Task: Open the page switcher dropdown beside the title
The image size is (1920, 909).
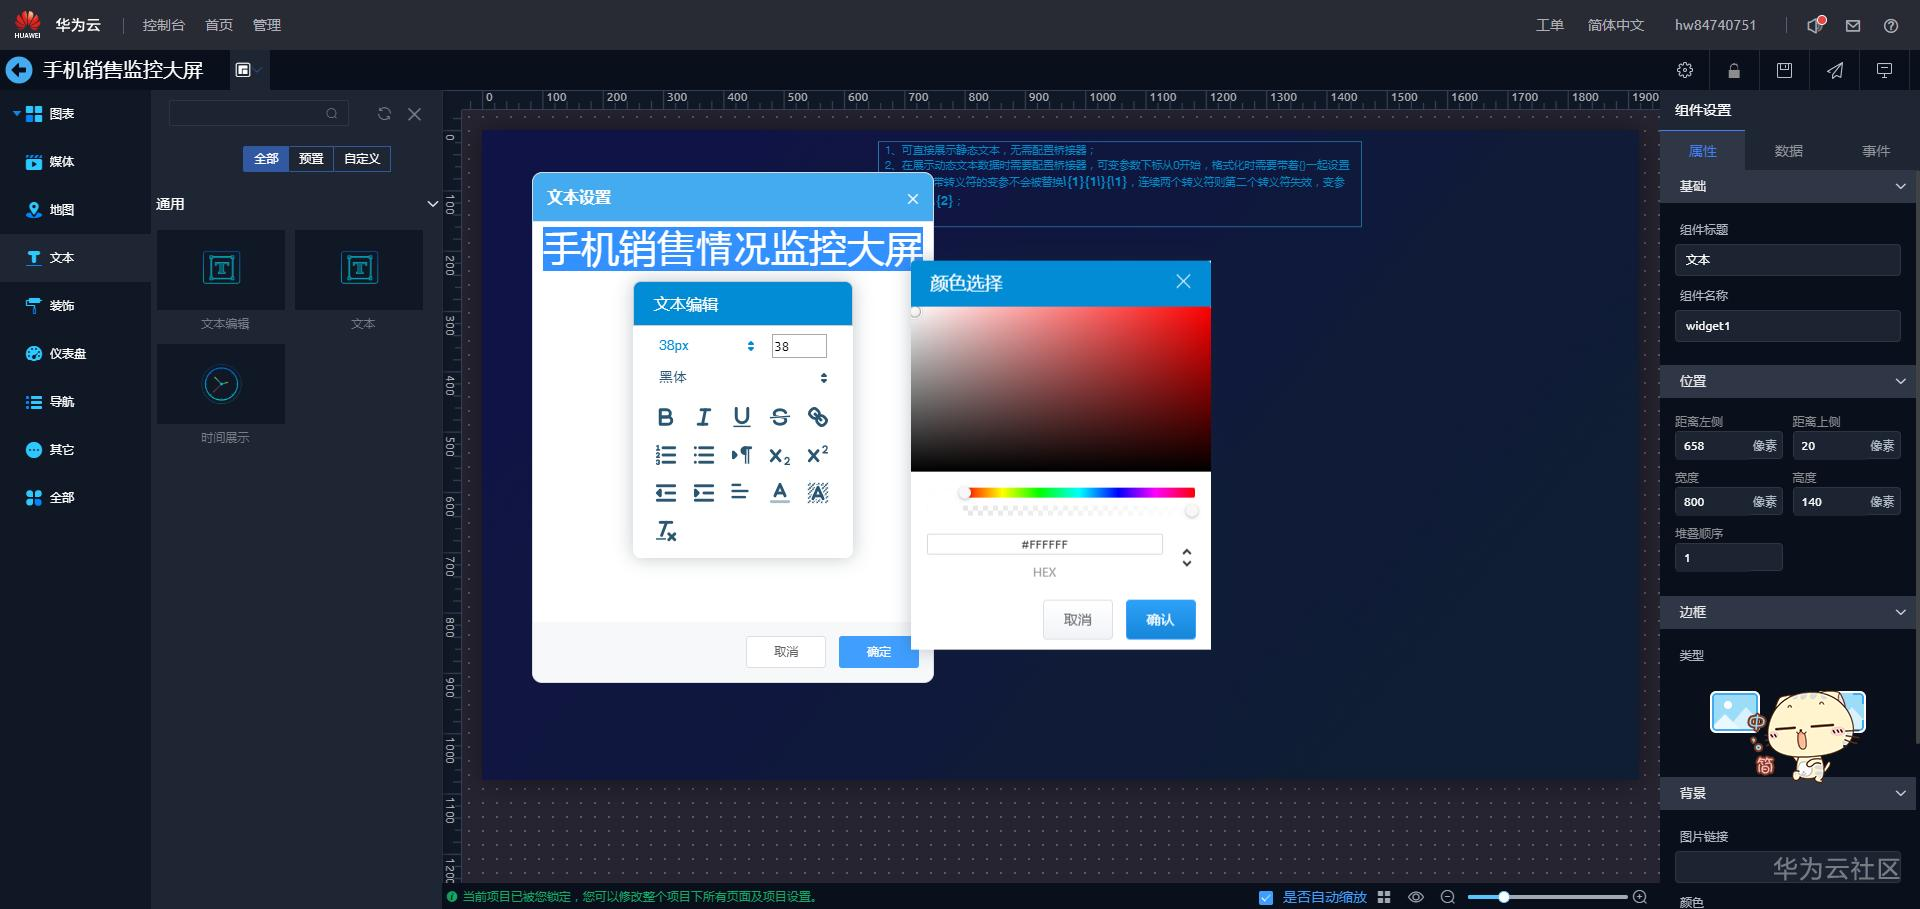Action: tap(247, 70)
